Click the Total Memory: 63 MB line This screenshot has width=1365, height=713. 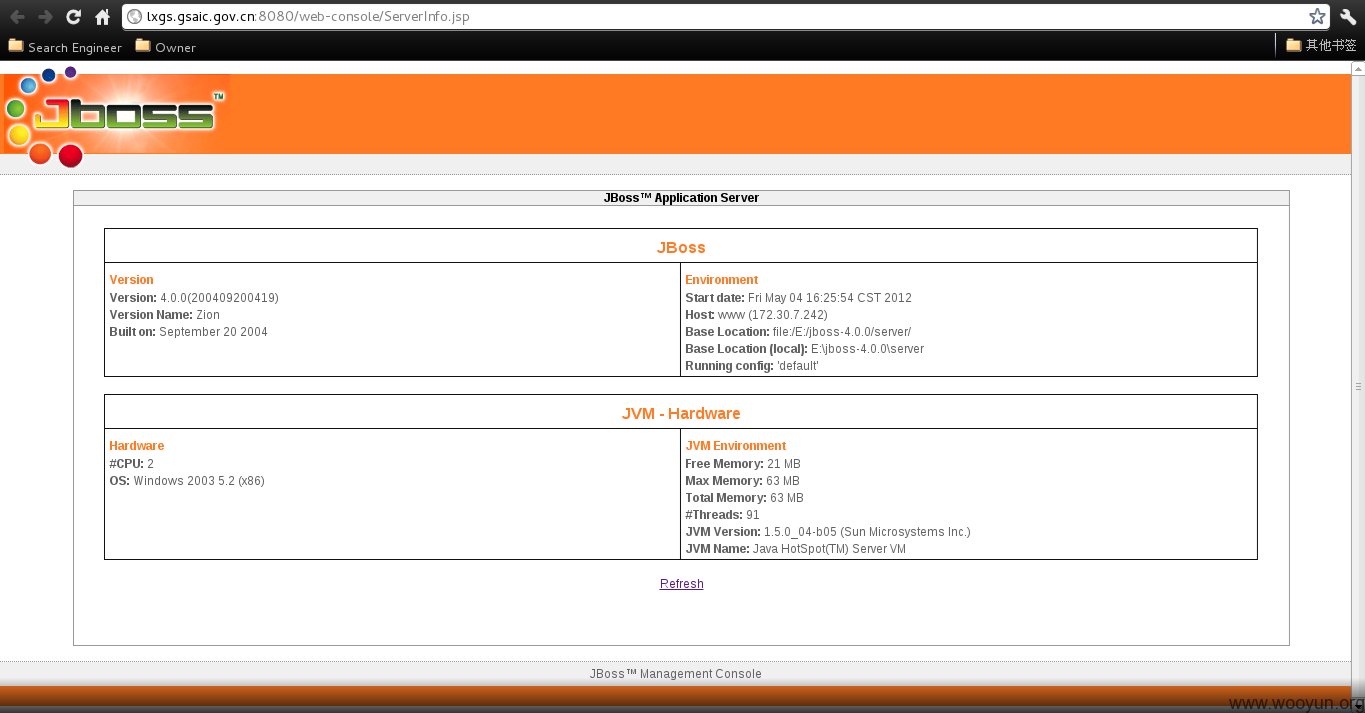(744, 498)
